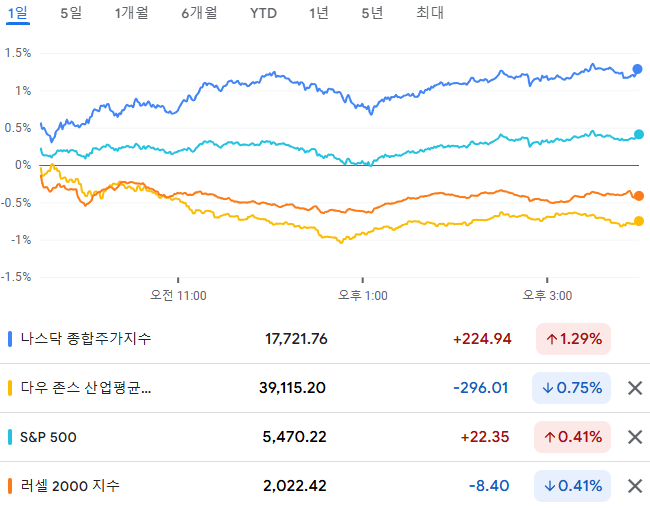Click the yellow Dow Jones endpoint dot

pos(639,221)
